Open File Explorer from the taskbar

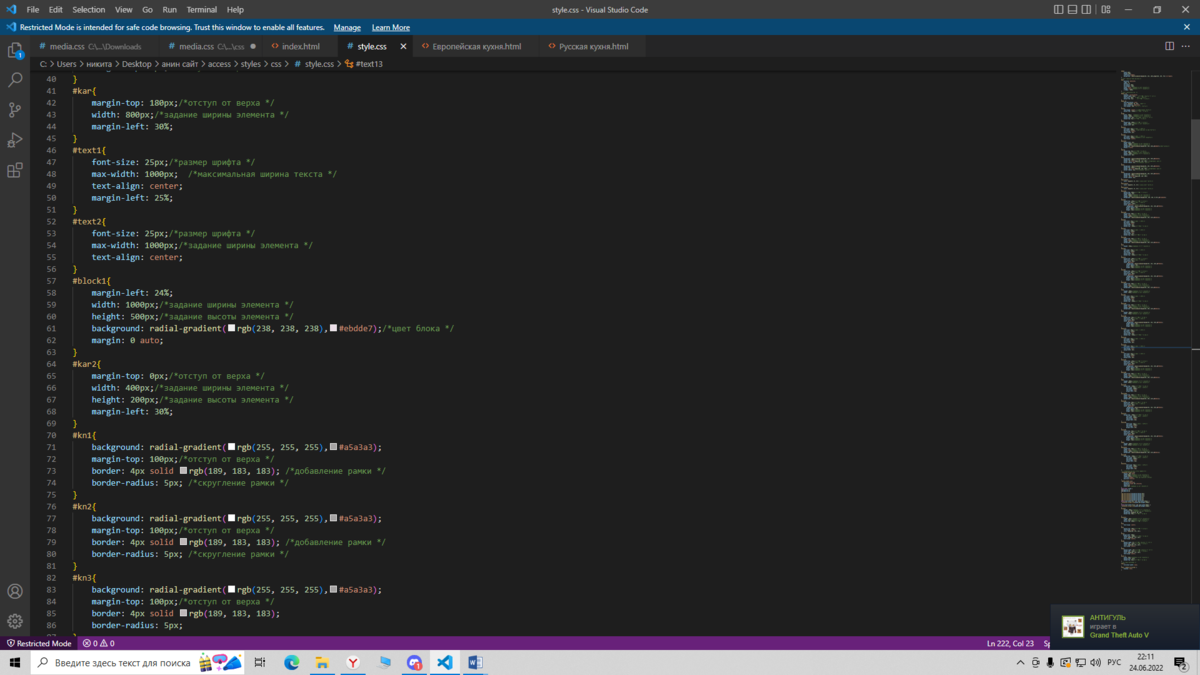click(322, 662)
